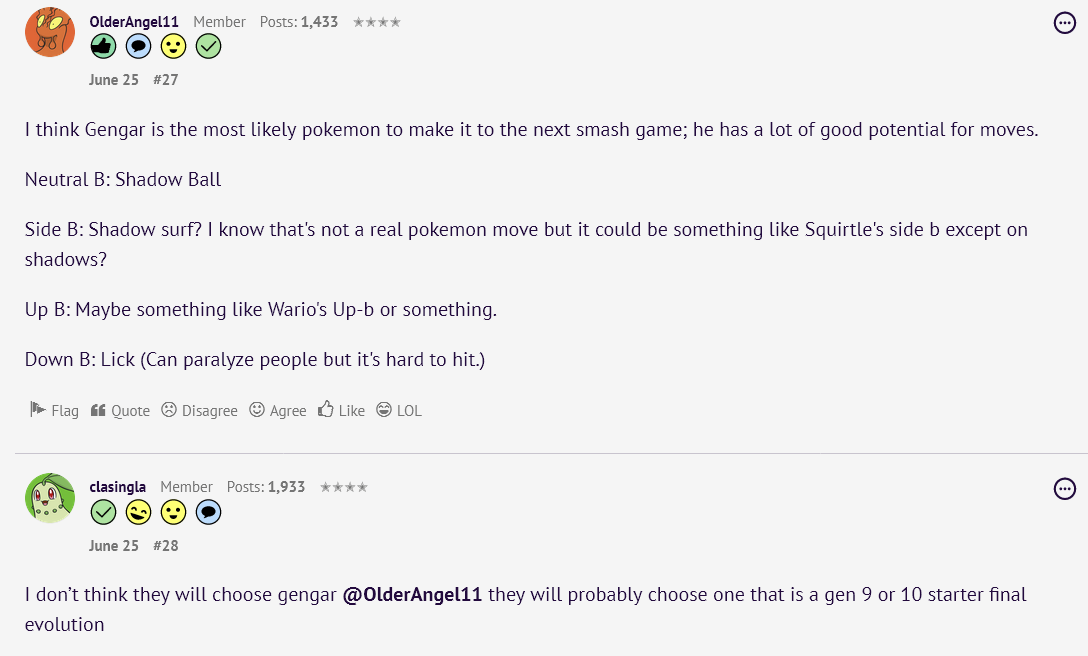Click the @OlderAngel11 mention link
Viewport: 1088px width, 656px height.
tap(412, 595)
